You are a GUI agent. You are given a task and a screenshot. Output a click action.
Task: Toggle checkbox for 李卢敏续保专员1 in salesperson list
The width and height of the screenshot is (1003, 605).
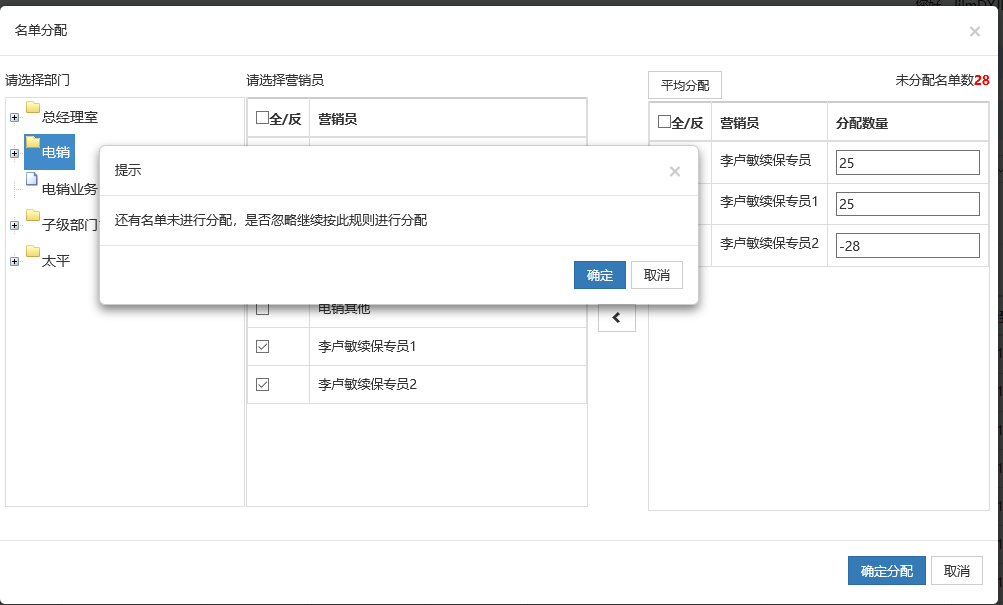click(x=263, y=346)
